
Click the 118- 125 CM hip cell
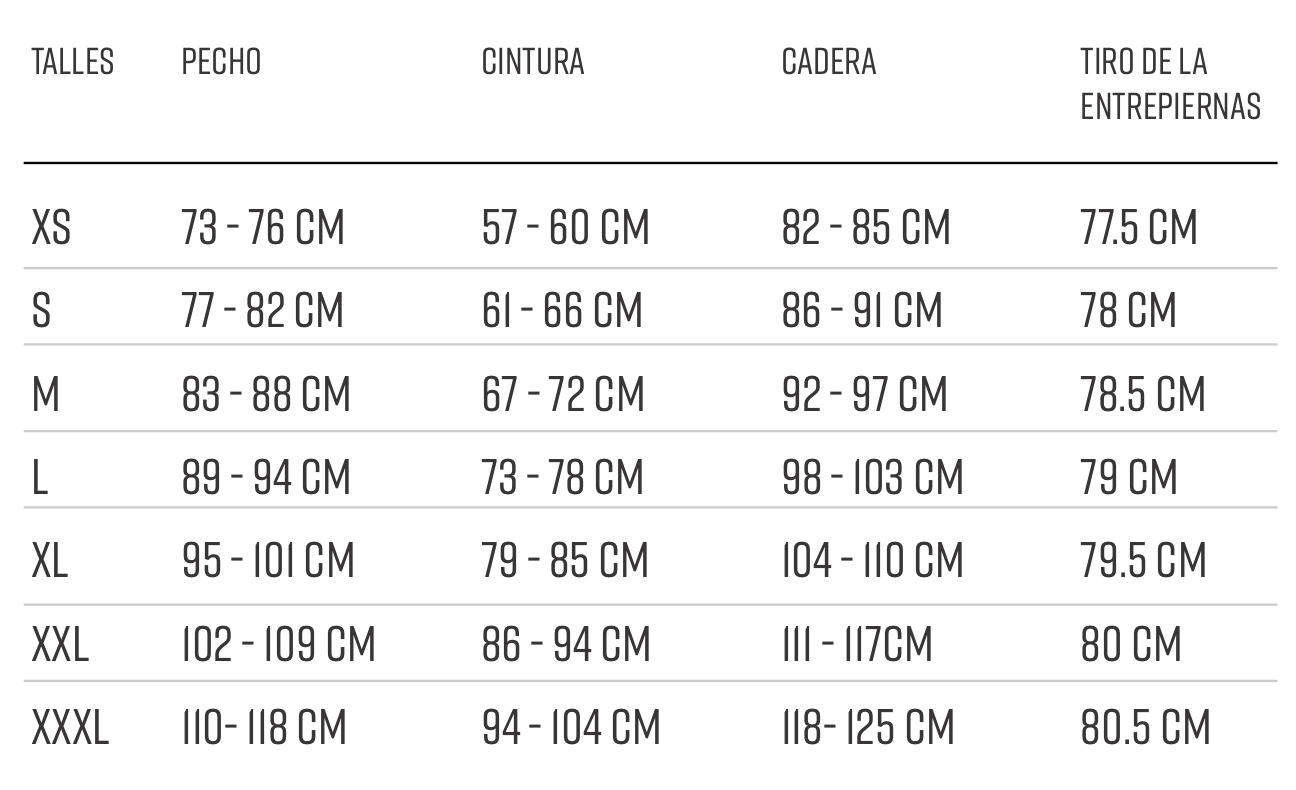pos(868,727)
